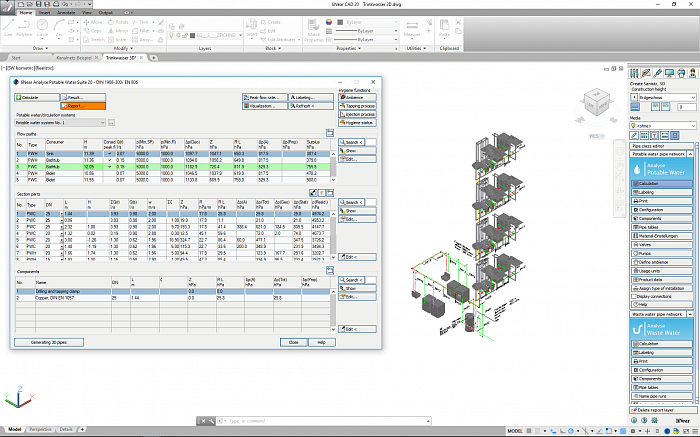Open the Insert ribbon tab
Screen dimensions: 700x437
coord(44,12)
